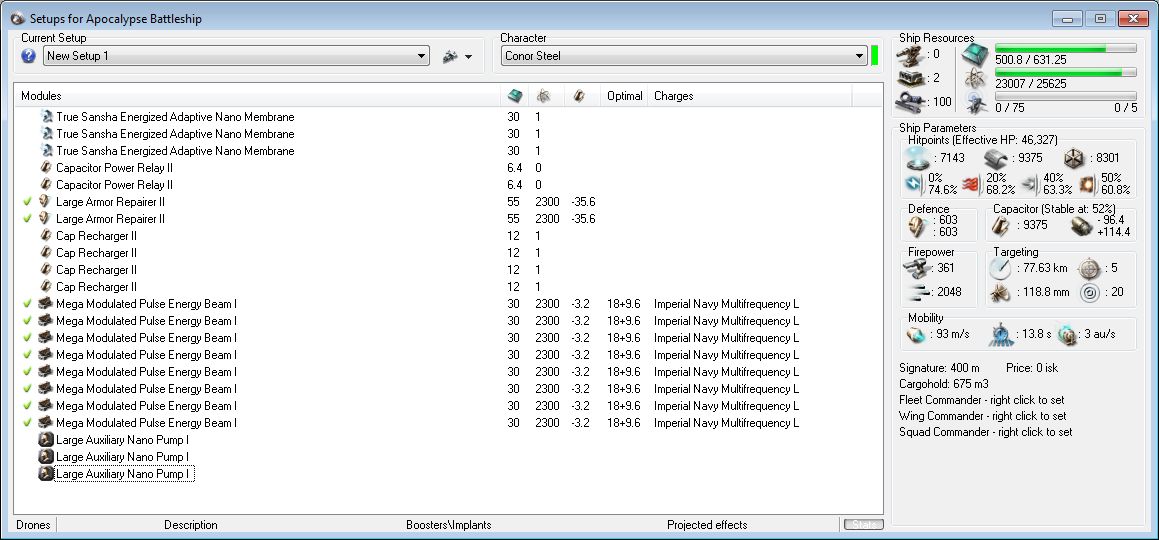Click the launcher hardpoints icon showing 0
This screenshot has width=1159, height=540.
coord(911,54)
